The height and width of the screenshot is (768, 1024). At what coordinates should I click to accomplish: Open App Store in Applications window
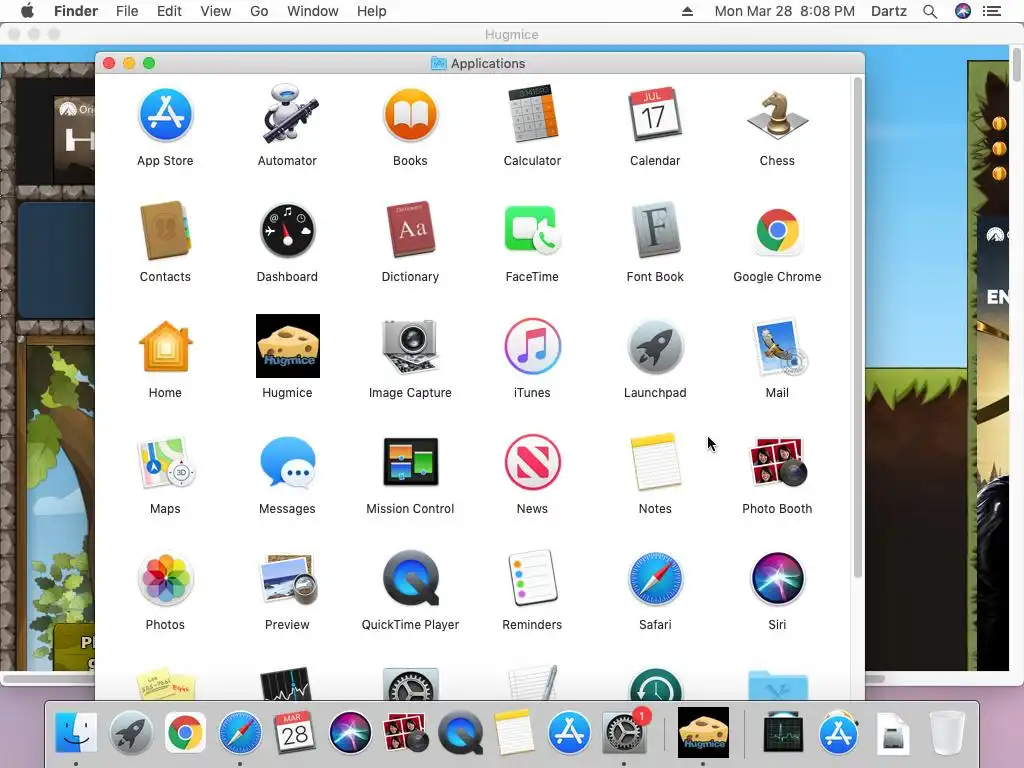coord(165,116)
